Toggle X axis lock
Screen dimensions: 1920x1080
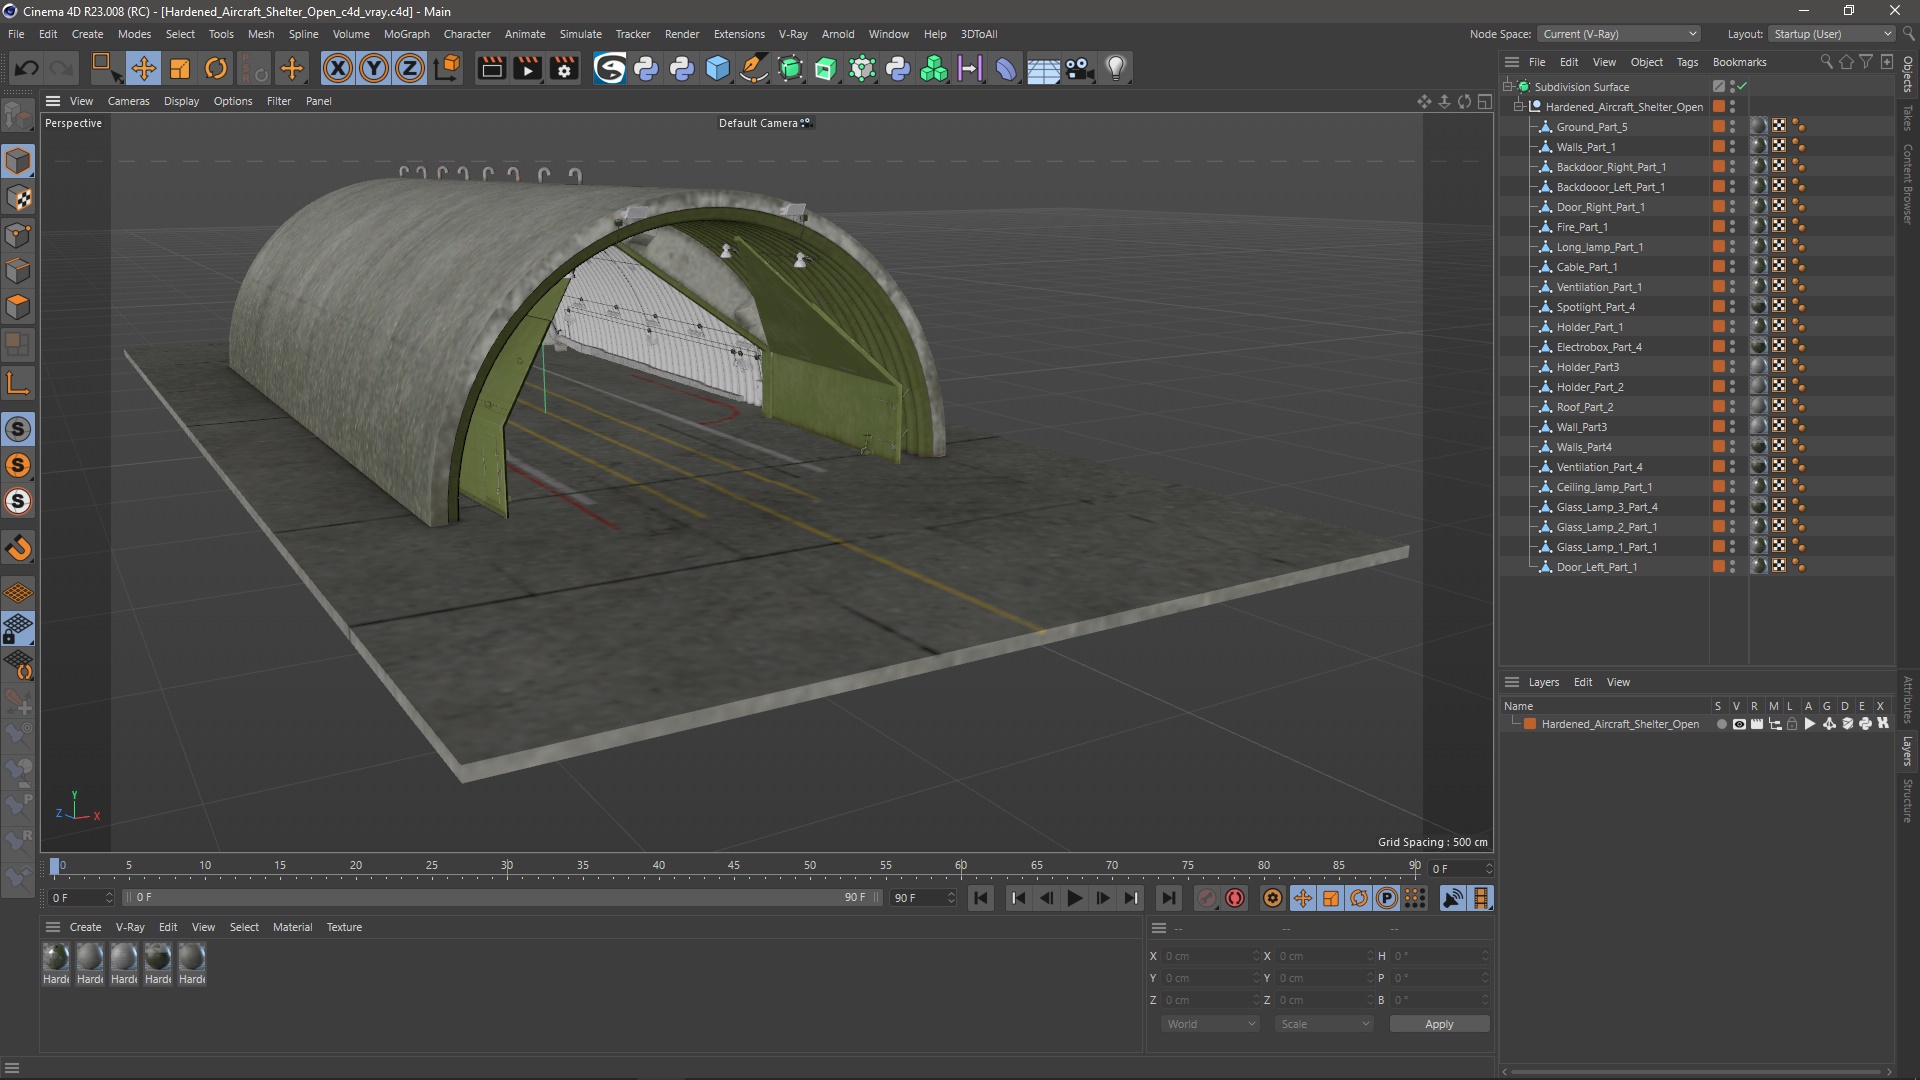338,68
